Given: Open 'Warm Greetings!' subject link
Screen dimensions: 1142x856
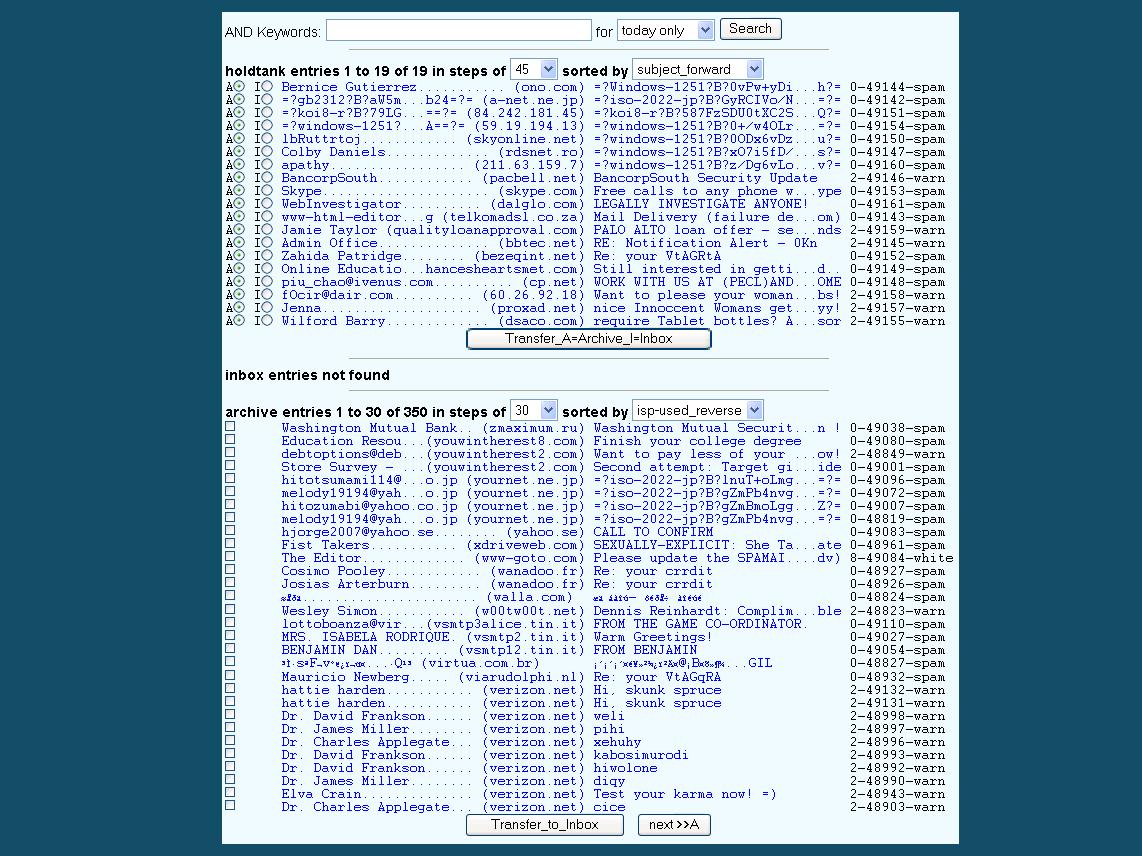Looking at the screenshot, I should [653, 637].
